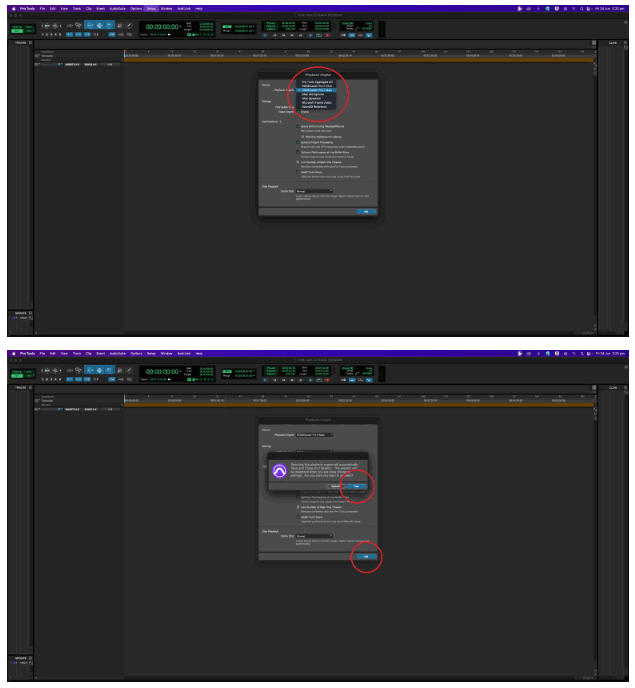Open the Options menu in the lower screenshot

click(136, 353)
